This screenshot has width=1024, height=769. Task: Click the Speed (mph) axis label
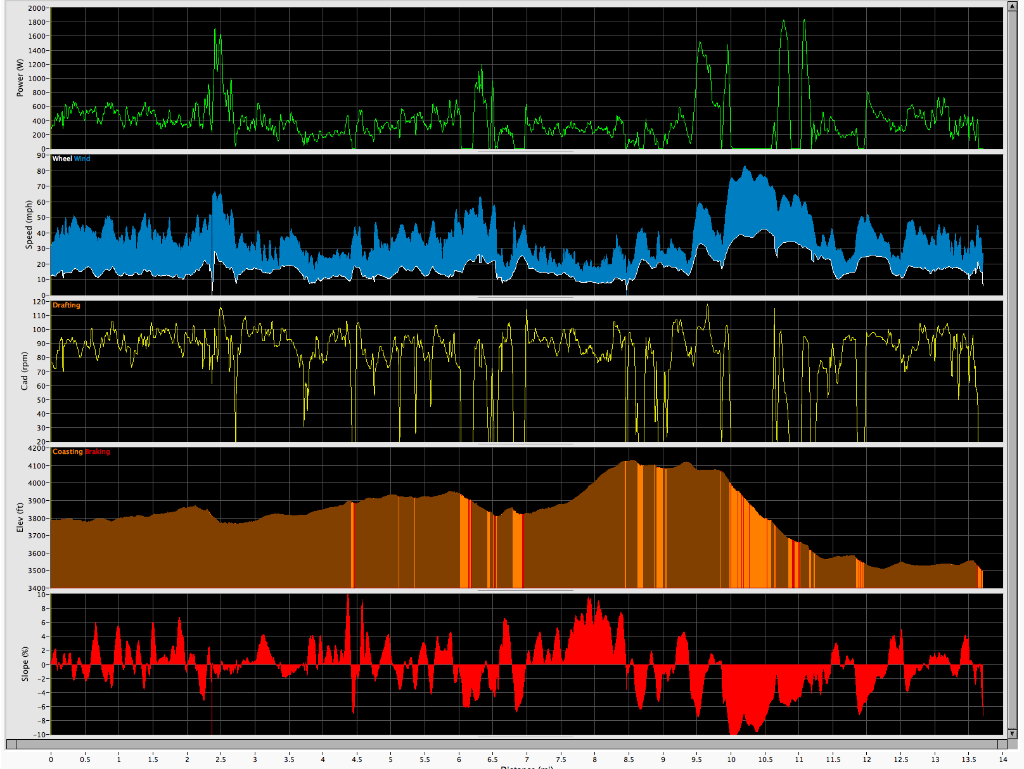[20, 225]
